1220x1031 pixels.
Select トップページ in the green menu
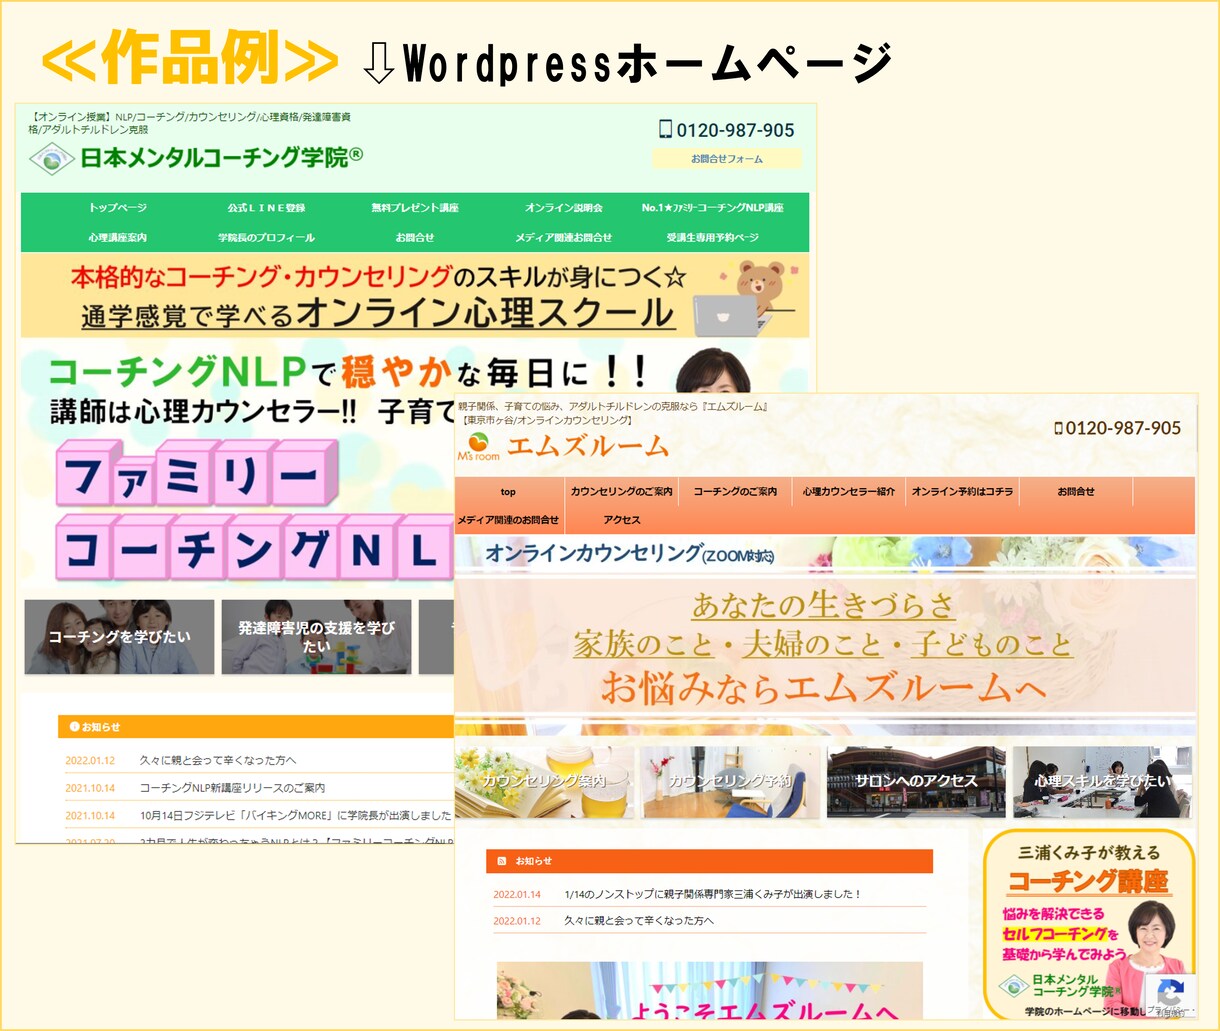coord(118,208)
